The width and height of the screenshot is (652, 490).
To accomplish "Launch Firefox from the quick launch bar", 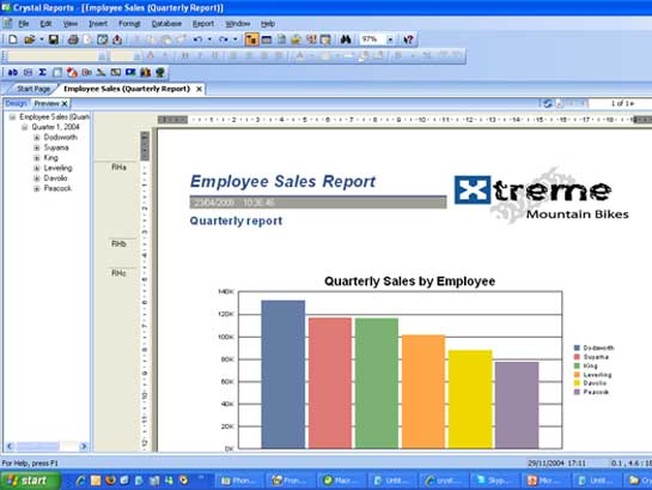I will pyautogui.click(x=110, y=480).
